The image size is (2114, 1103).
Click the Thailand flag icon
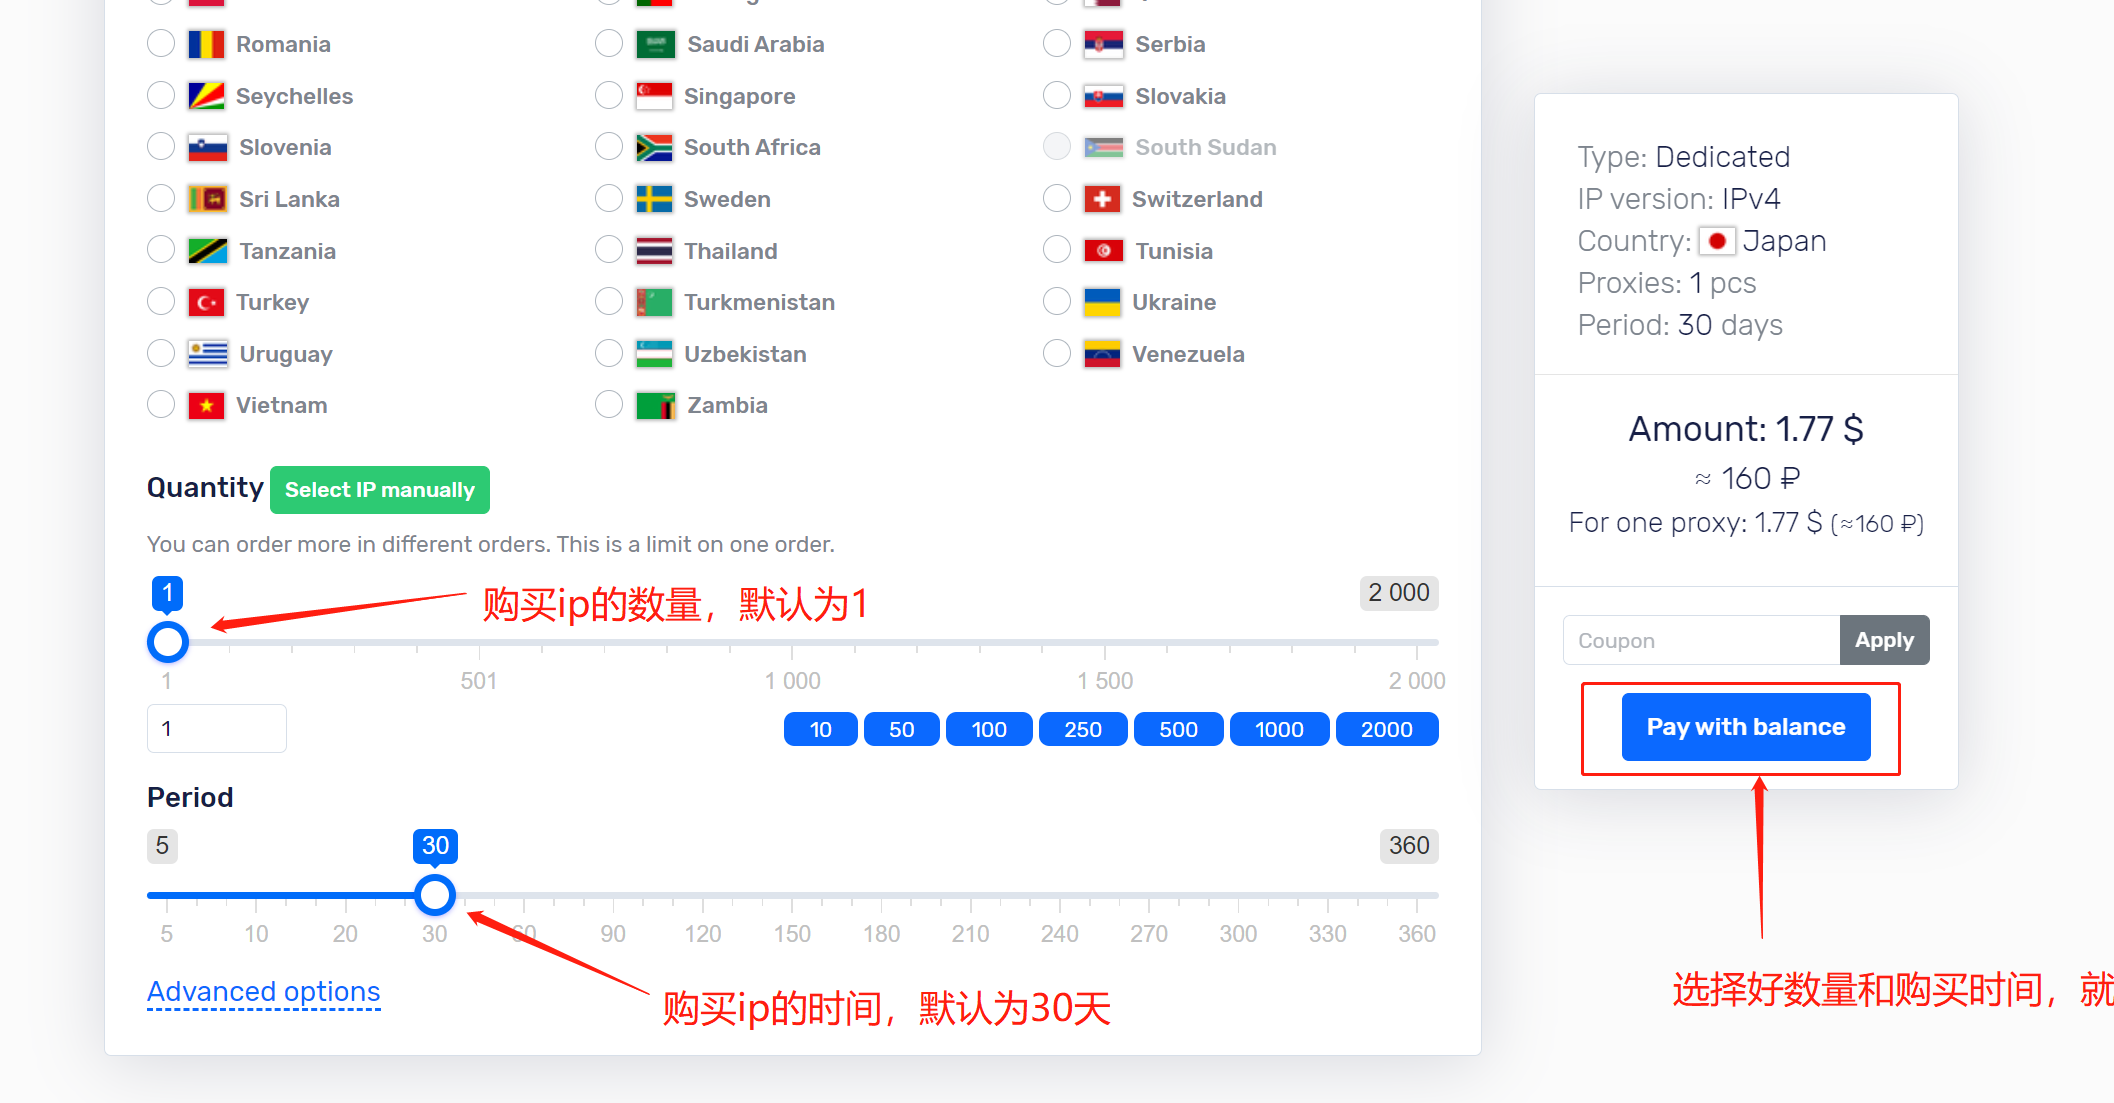pos(655,251)
